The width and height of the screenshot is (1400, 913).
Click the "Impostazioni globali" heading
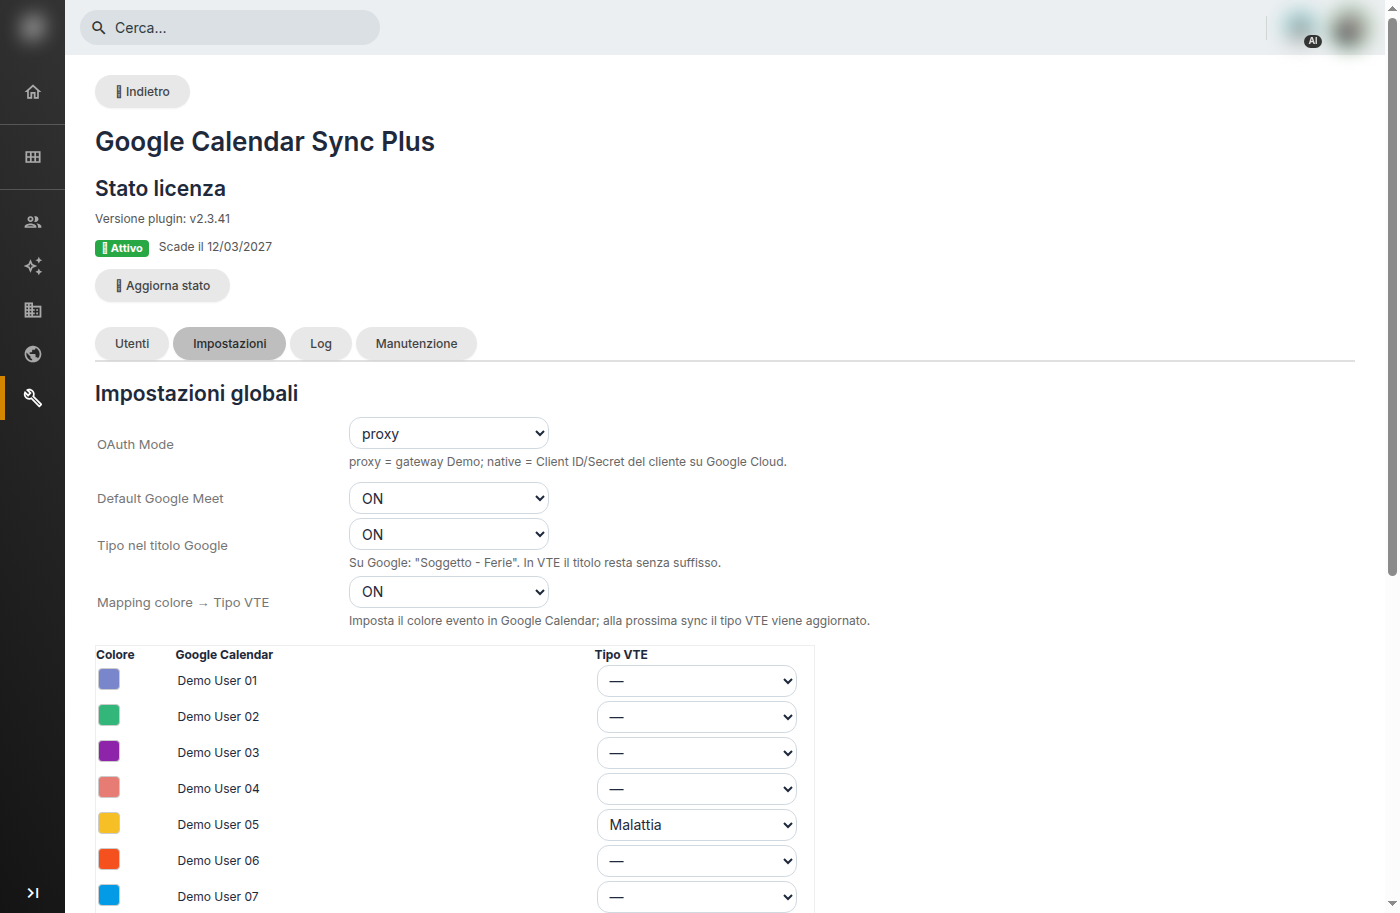click(197, 393)
